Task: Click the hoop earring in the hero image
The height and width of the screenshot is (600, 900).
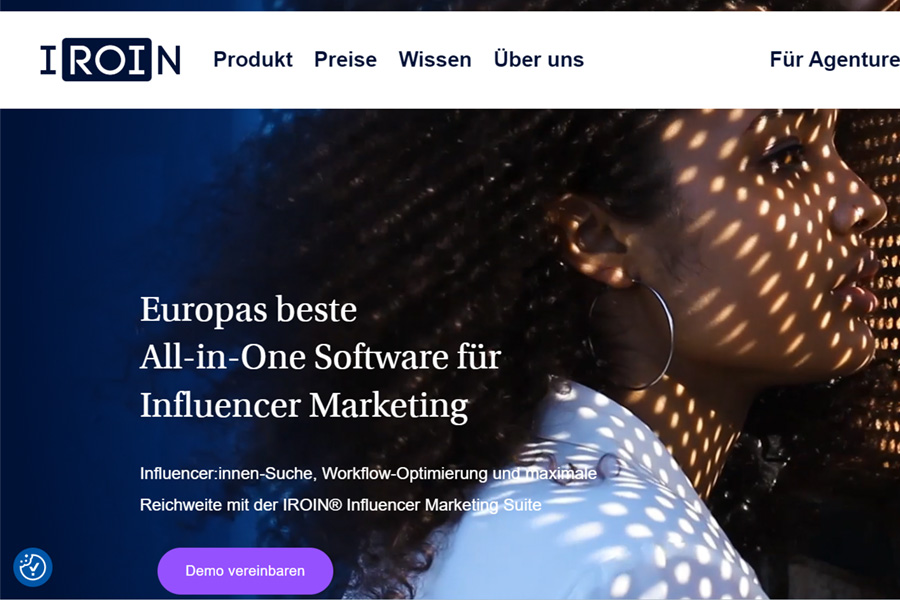Action: (x=630, y=333)
